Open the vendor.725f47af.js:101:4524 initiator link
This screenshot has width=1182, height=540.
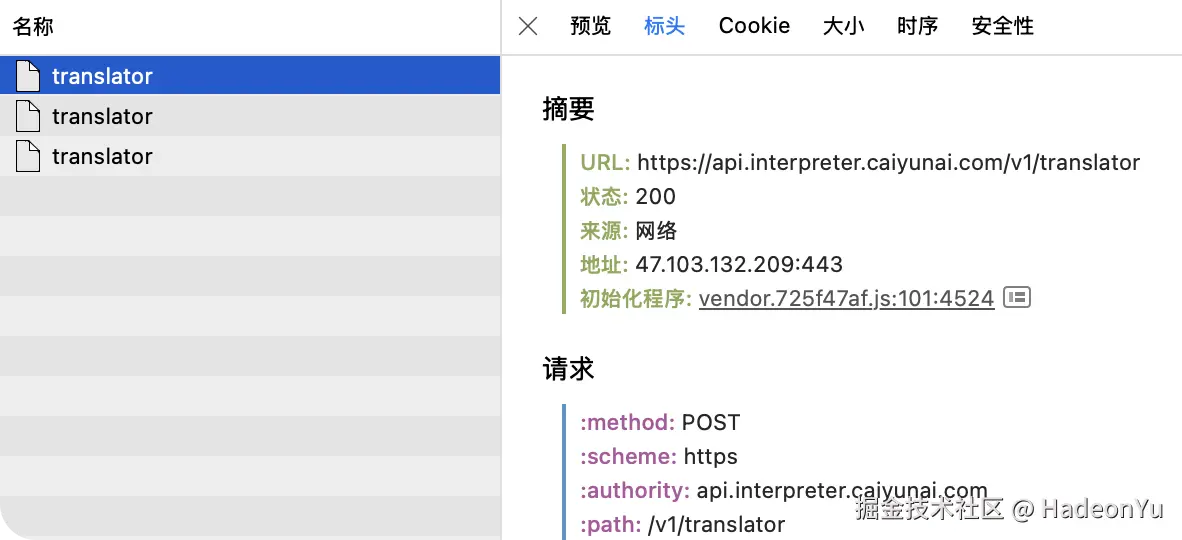tap(846, 298)
